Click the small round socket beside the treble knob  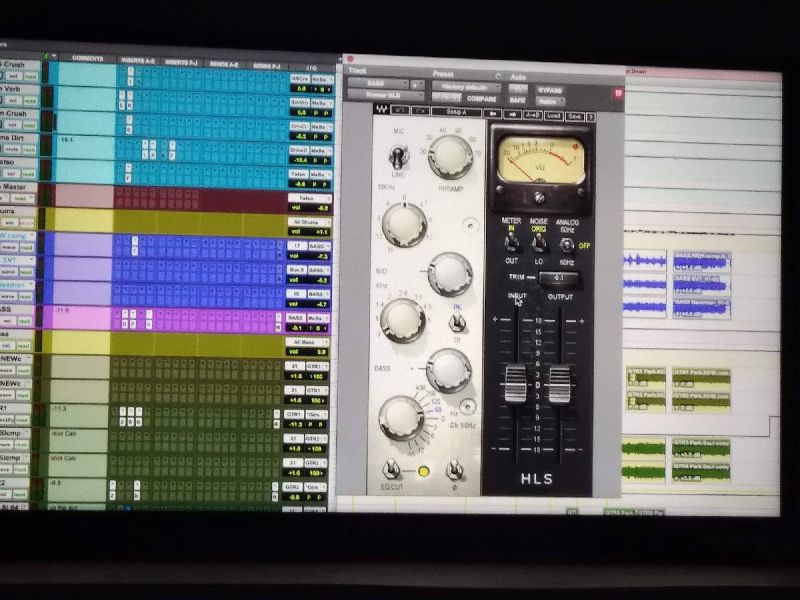(469, 225)
